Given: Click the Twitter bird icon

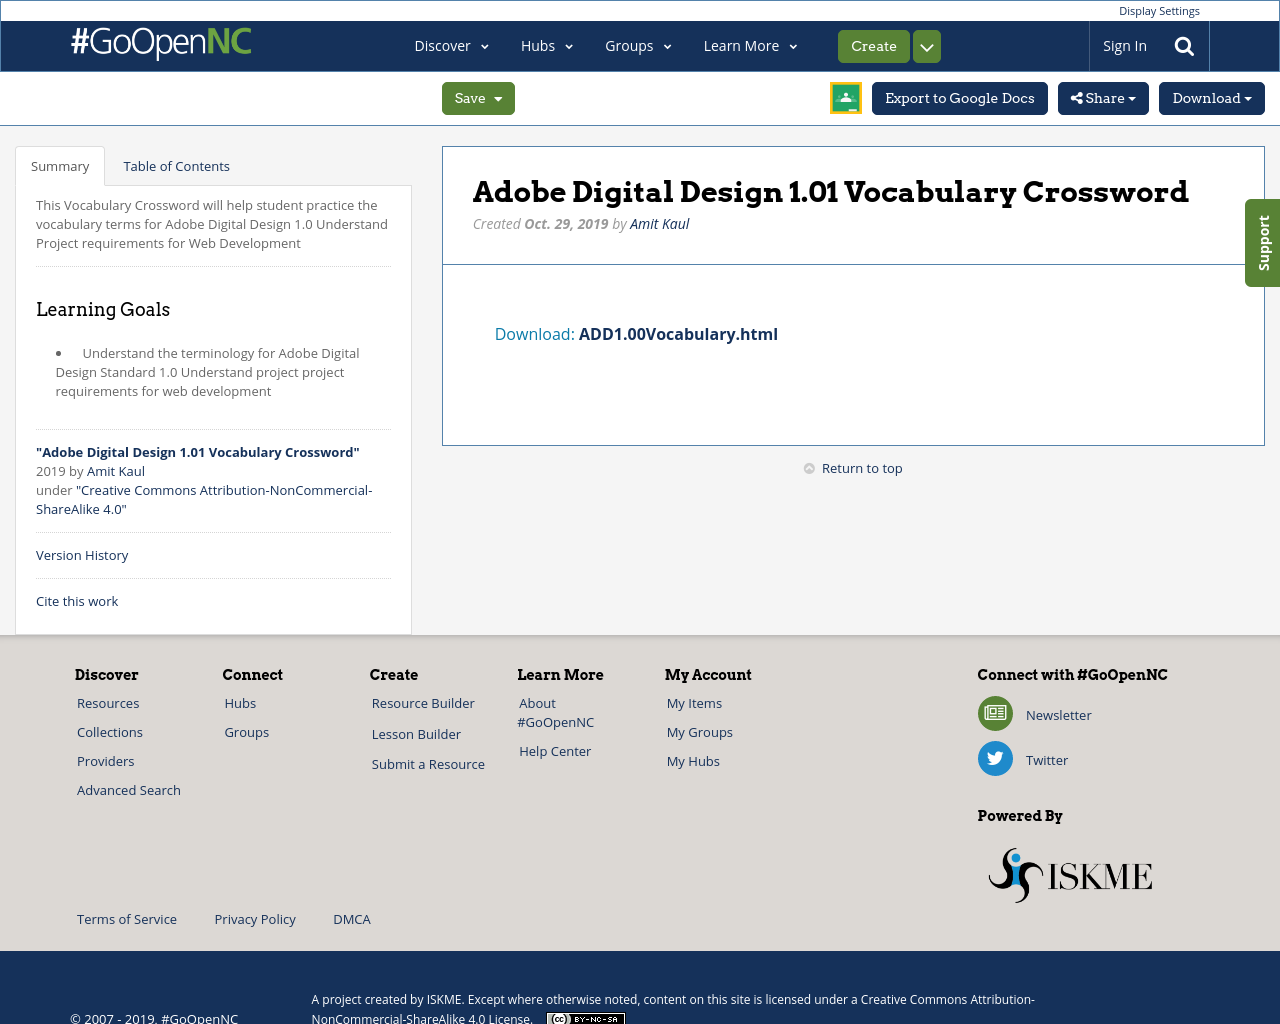Looking at the screenshot, I should (995, 759).
